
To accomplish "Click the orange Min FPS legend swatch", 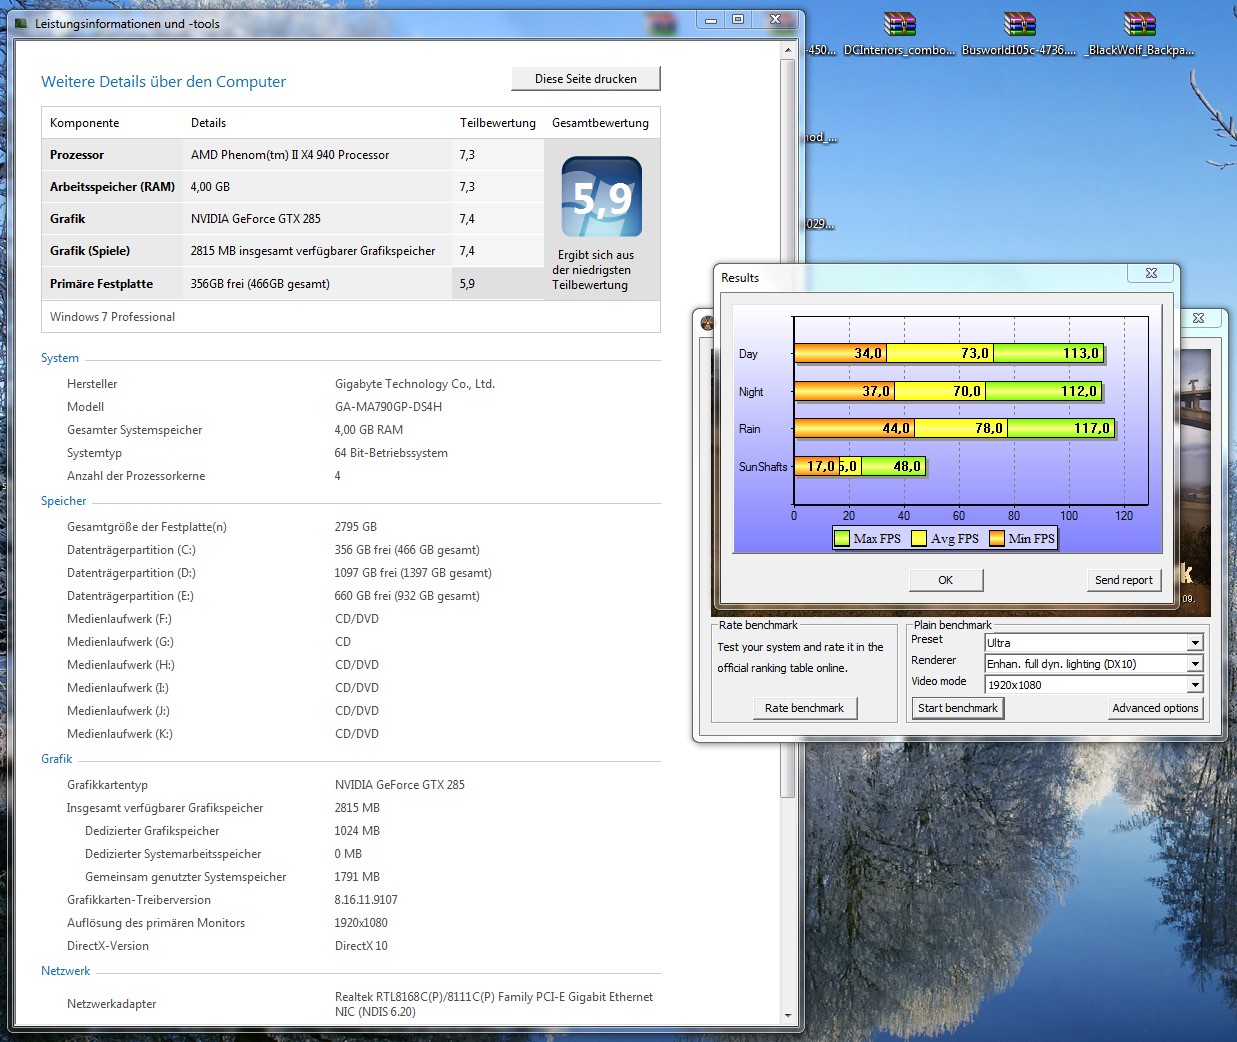I will [x=997, y=538].
